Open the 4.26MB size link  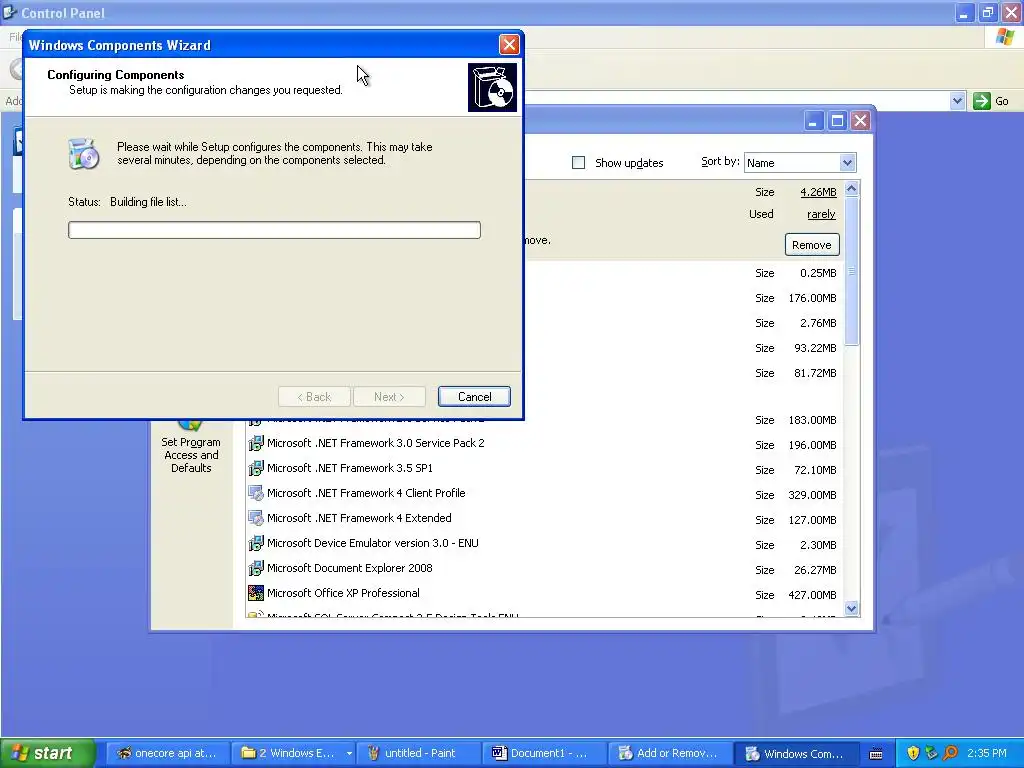coord(818,192)
